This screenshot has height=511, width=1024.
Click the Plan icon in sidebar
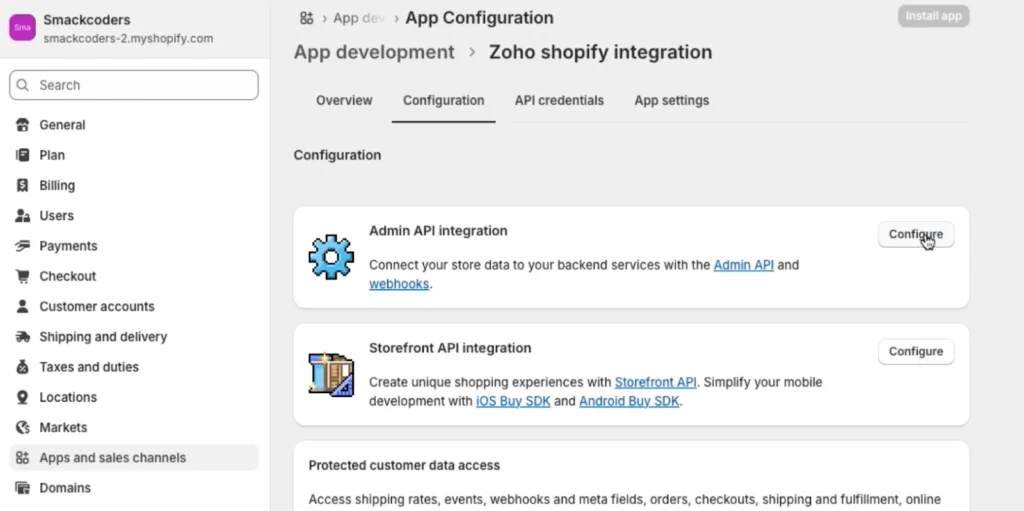click(x=23, y=155)
